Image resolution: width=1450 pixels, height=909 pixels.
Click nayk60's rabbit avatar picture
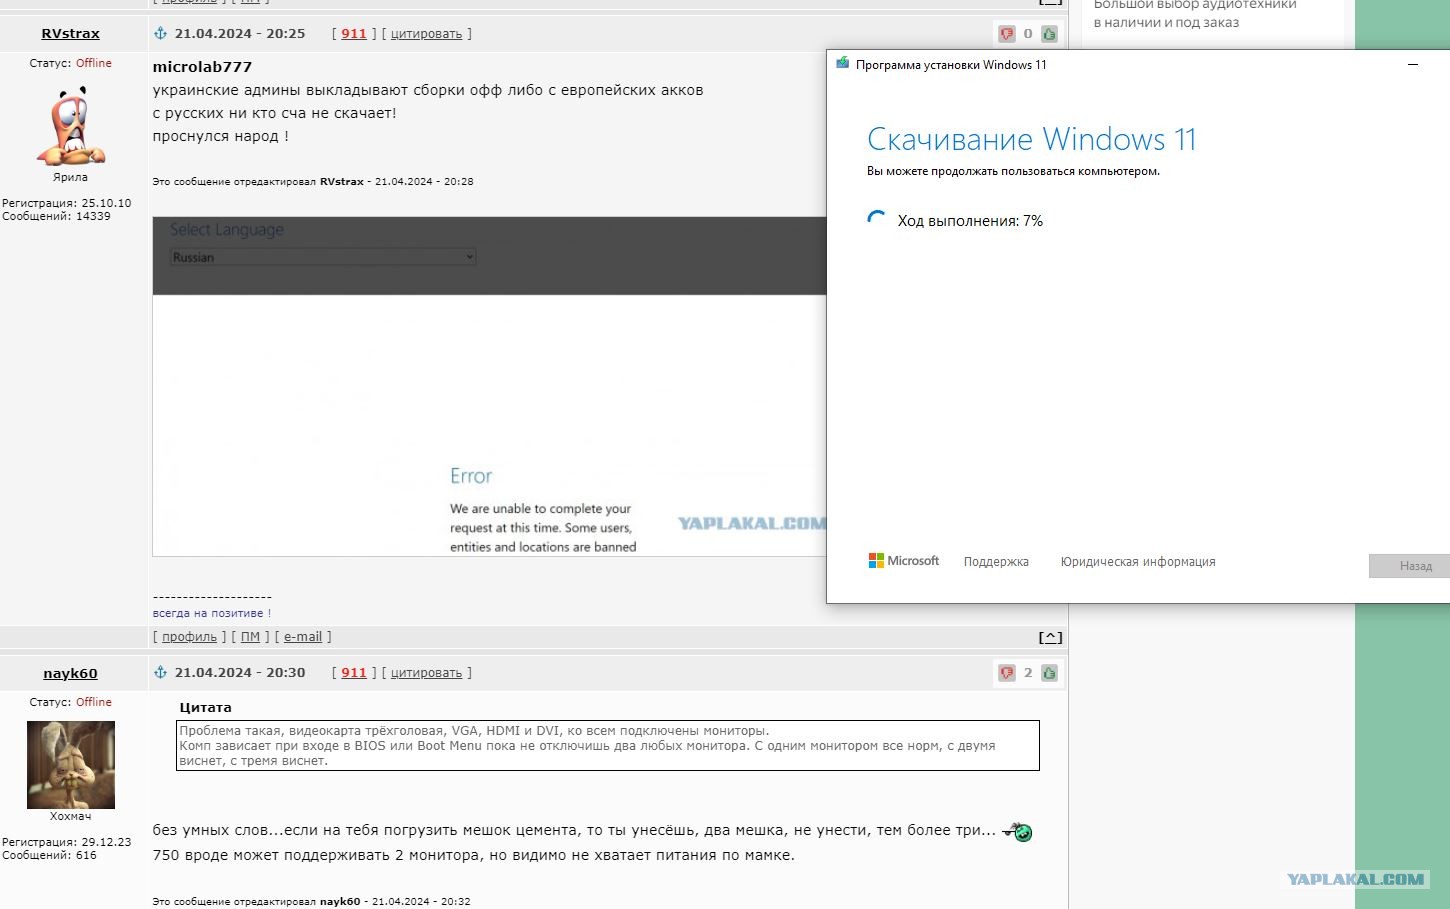(71, 765)
